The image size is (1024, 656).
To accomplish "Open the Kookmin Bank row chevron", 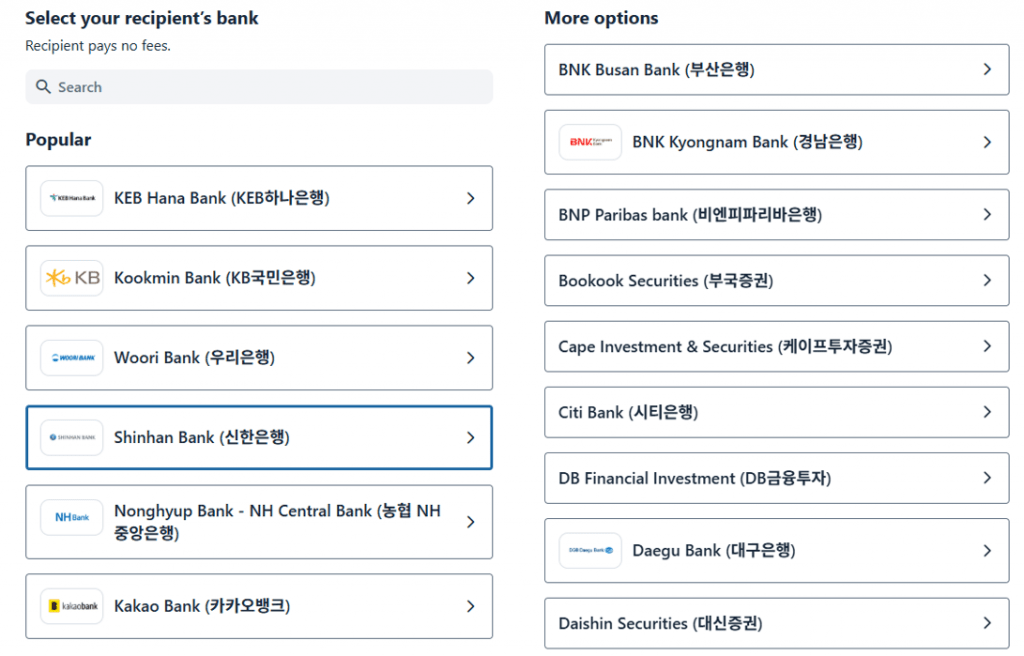I will point(471,278).
